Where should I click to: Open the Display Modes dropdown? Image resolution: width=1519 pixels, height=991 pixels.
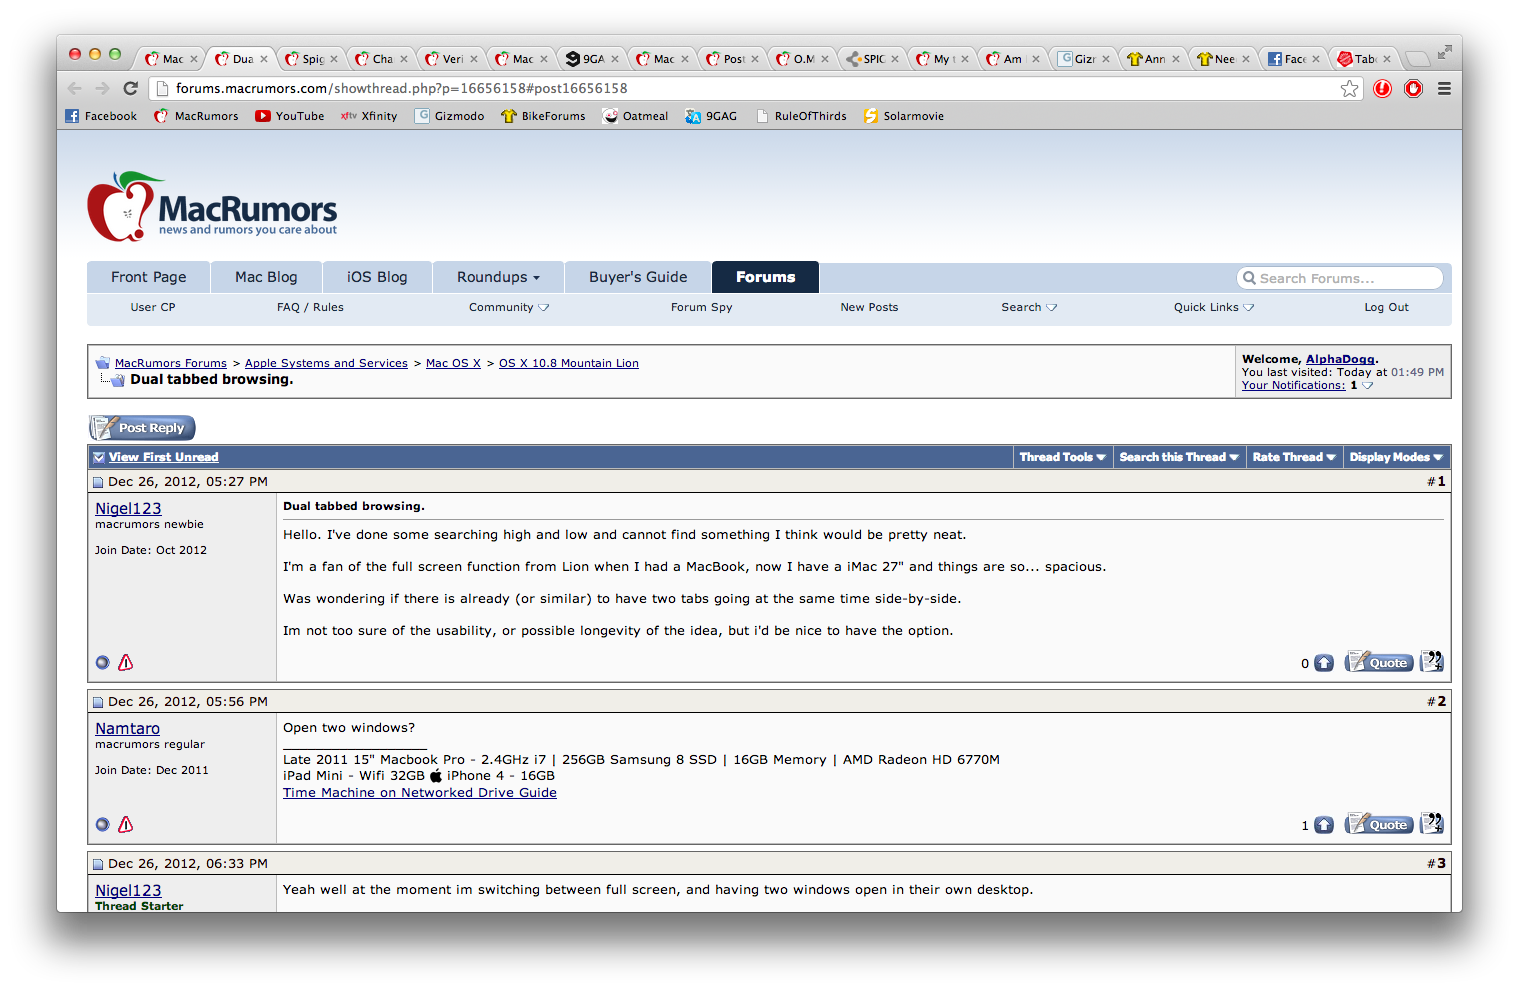[x=1396, y=457]
